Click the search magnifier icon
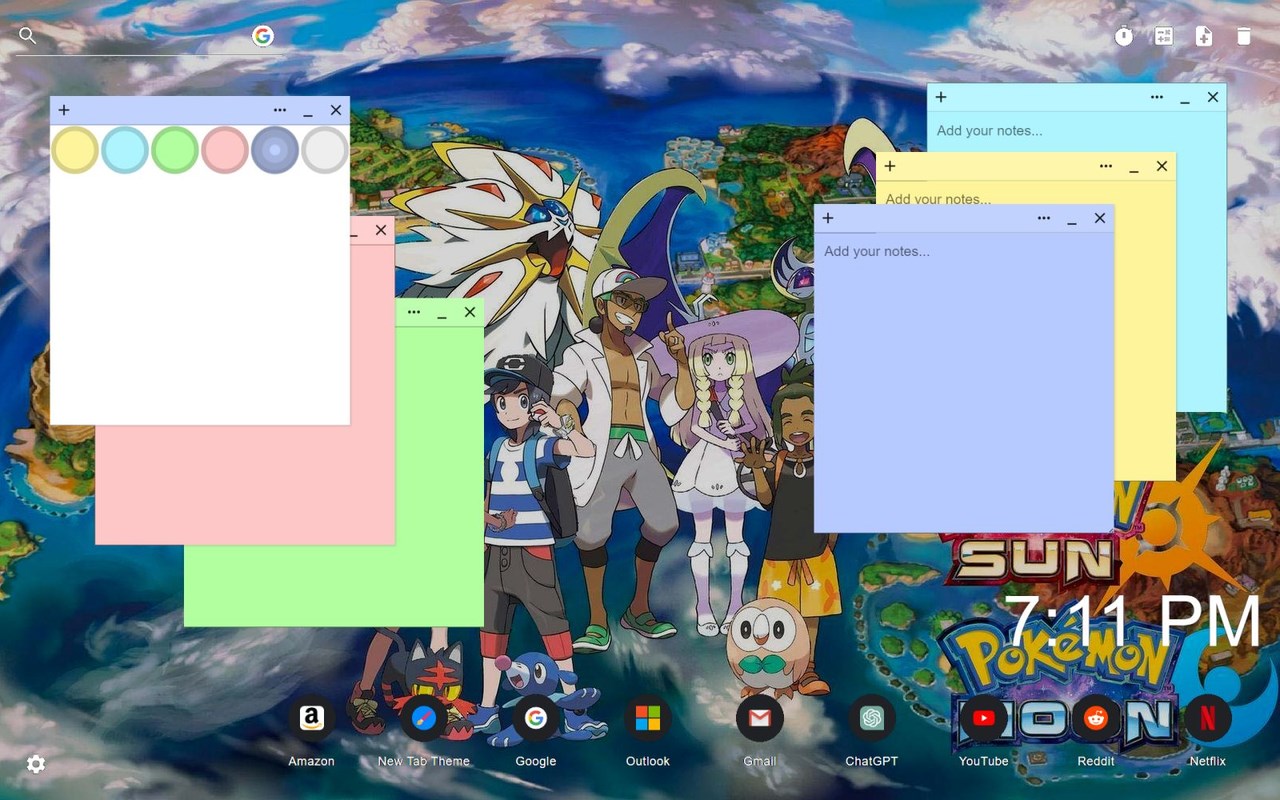Image resolution: width=1280 pixels, height=800 pixels. 28,36
